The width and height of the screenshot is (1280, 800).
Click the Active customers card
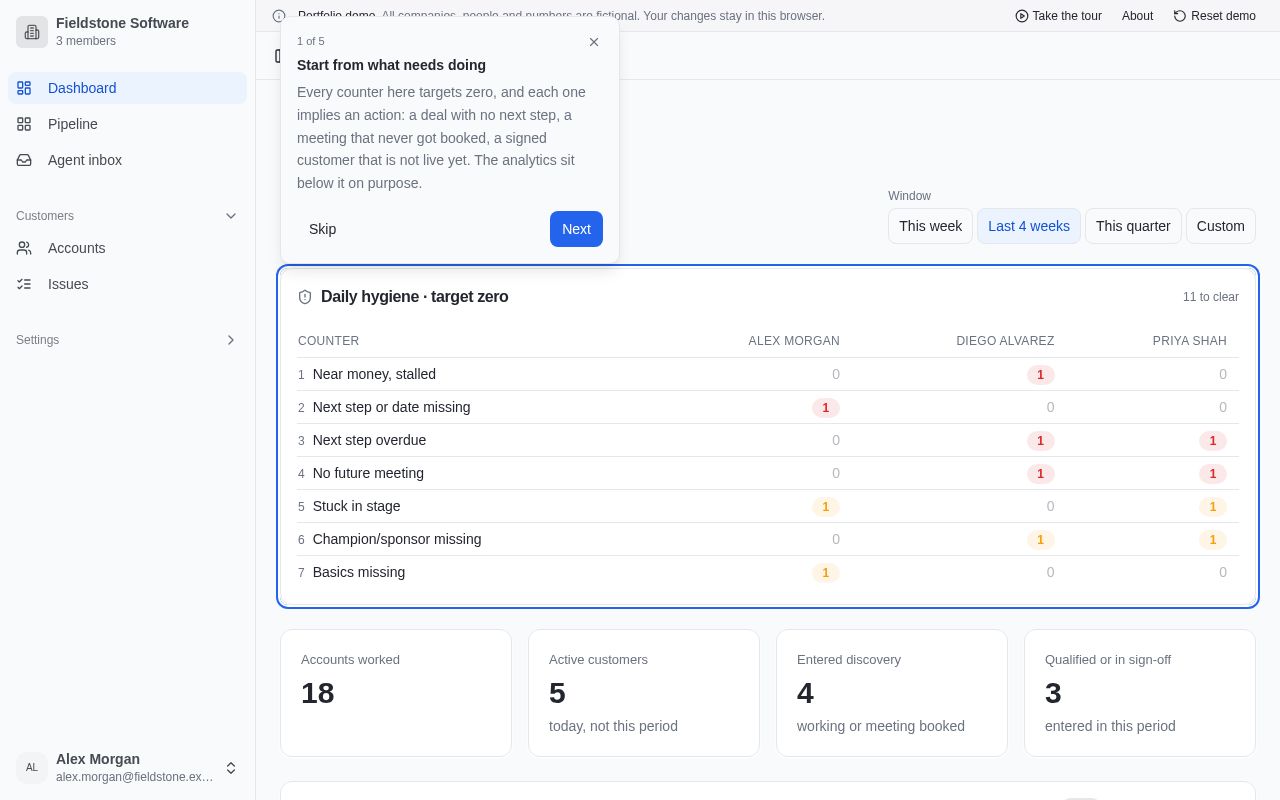pos(644,693)
